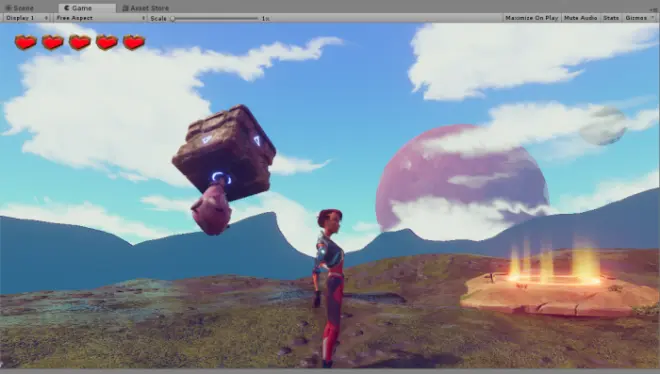660x374 pixels.
Task: Click the Game tab icon
Action: pos(67,8)
